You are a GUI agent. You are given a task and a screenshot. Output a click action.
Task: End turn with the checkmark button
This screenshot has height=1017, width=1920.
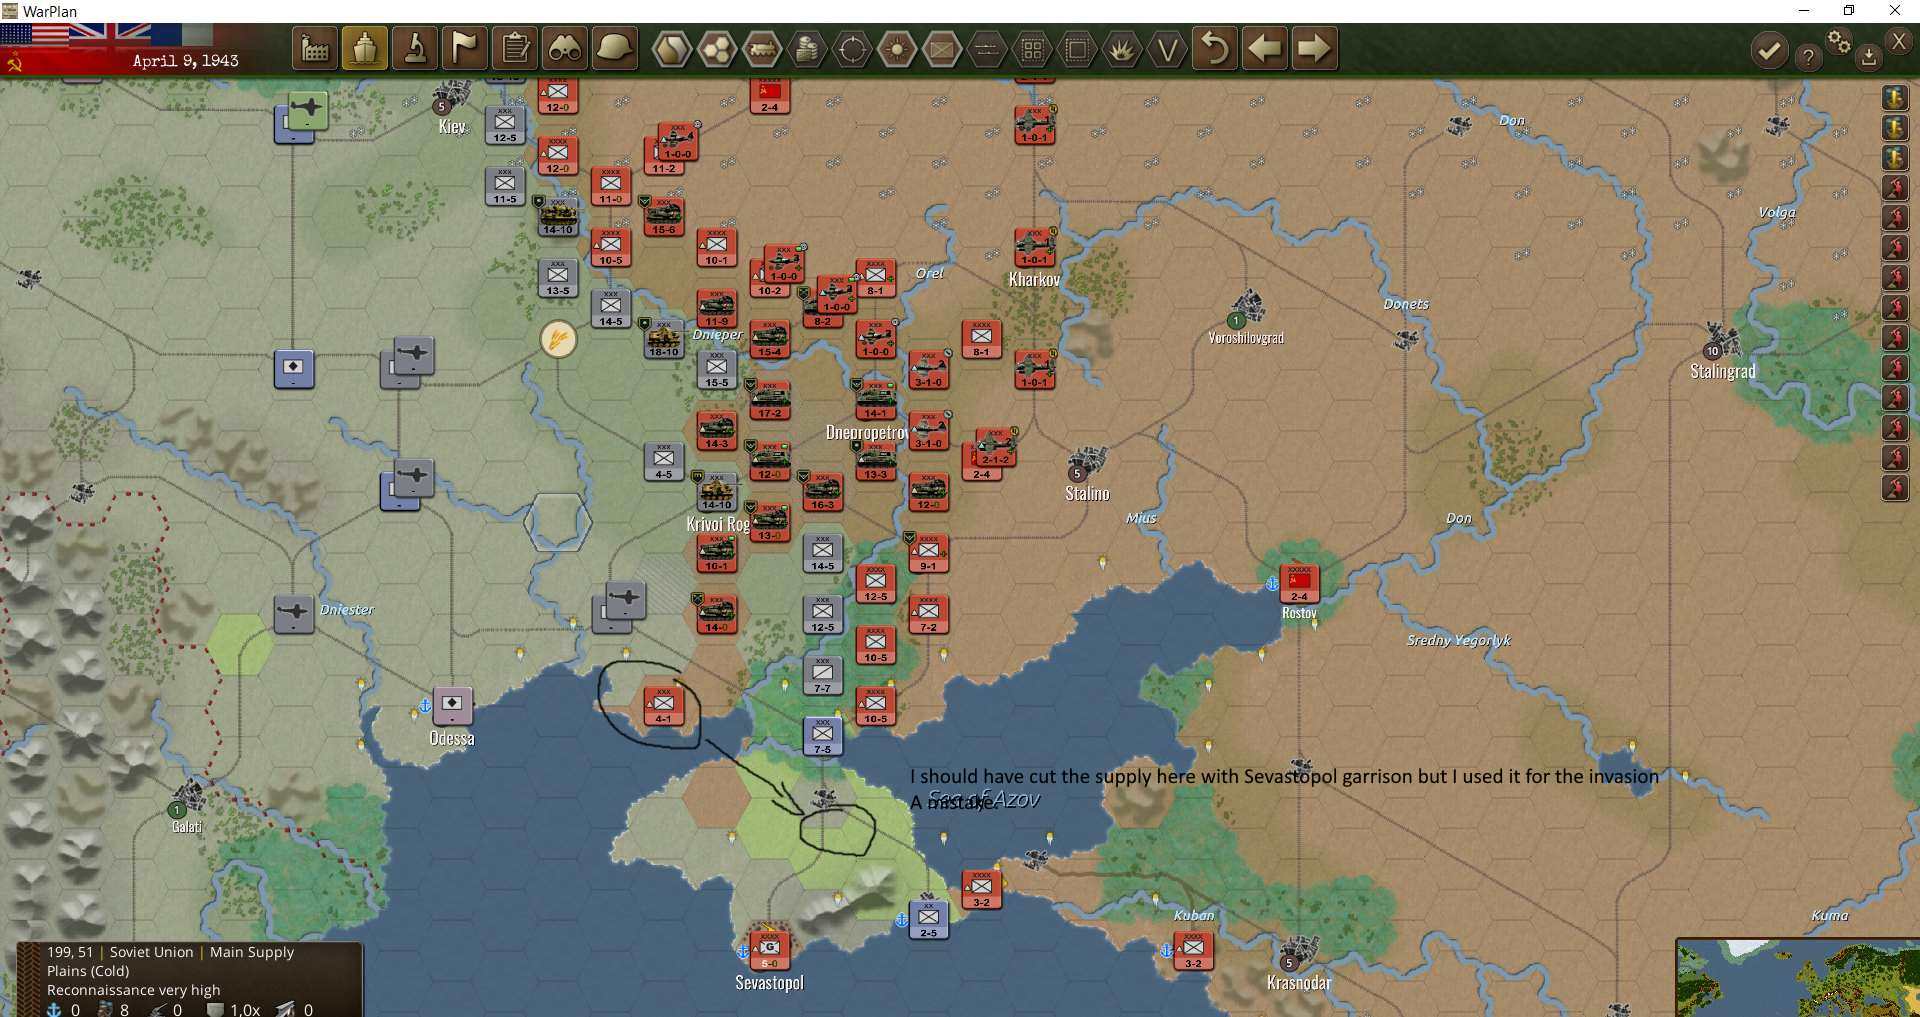click(1769, 51)
